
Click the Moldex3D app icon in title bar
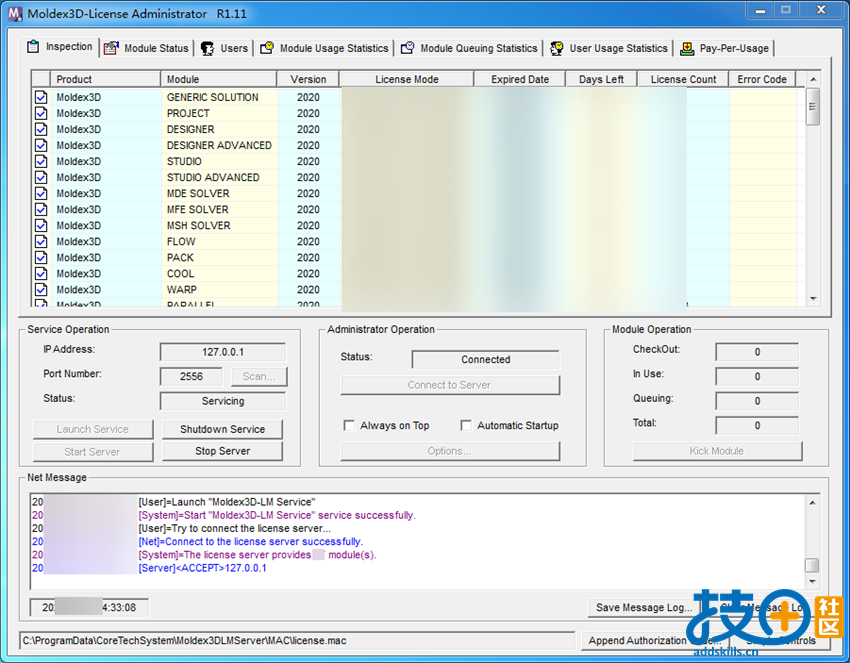tap(15, 14)
